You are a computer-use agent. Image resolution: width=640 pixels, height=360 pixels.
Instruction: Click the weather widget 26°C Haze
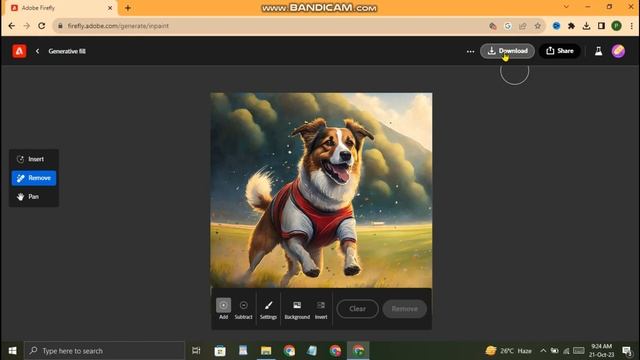click(x=509, y=351)
